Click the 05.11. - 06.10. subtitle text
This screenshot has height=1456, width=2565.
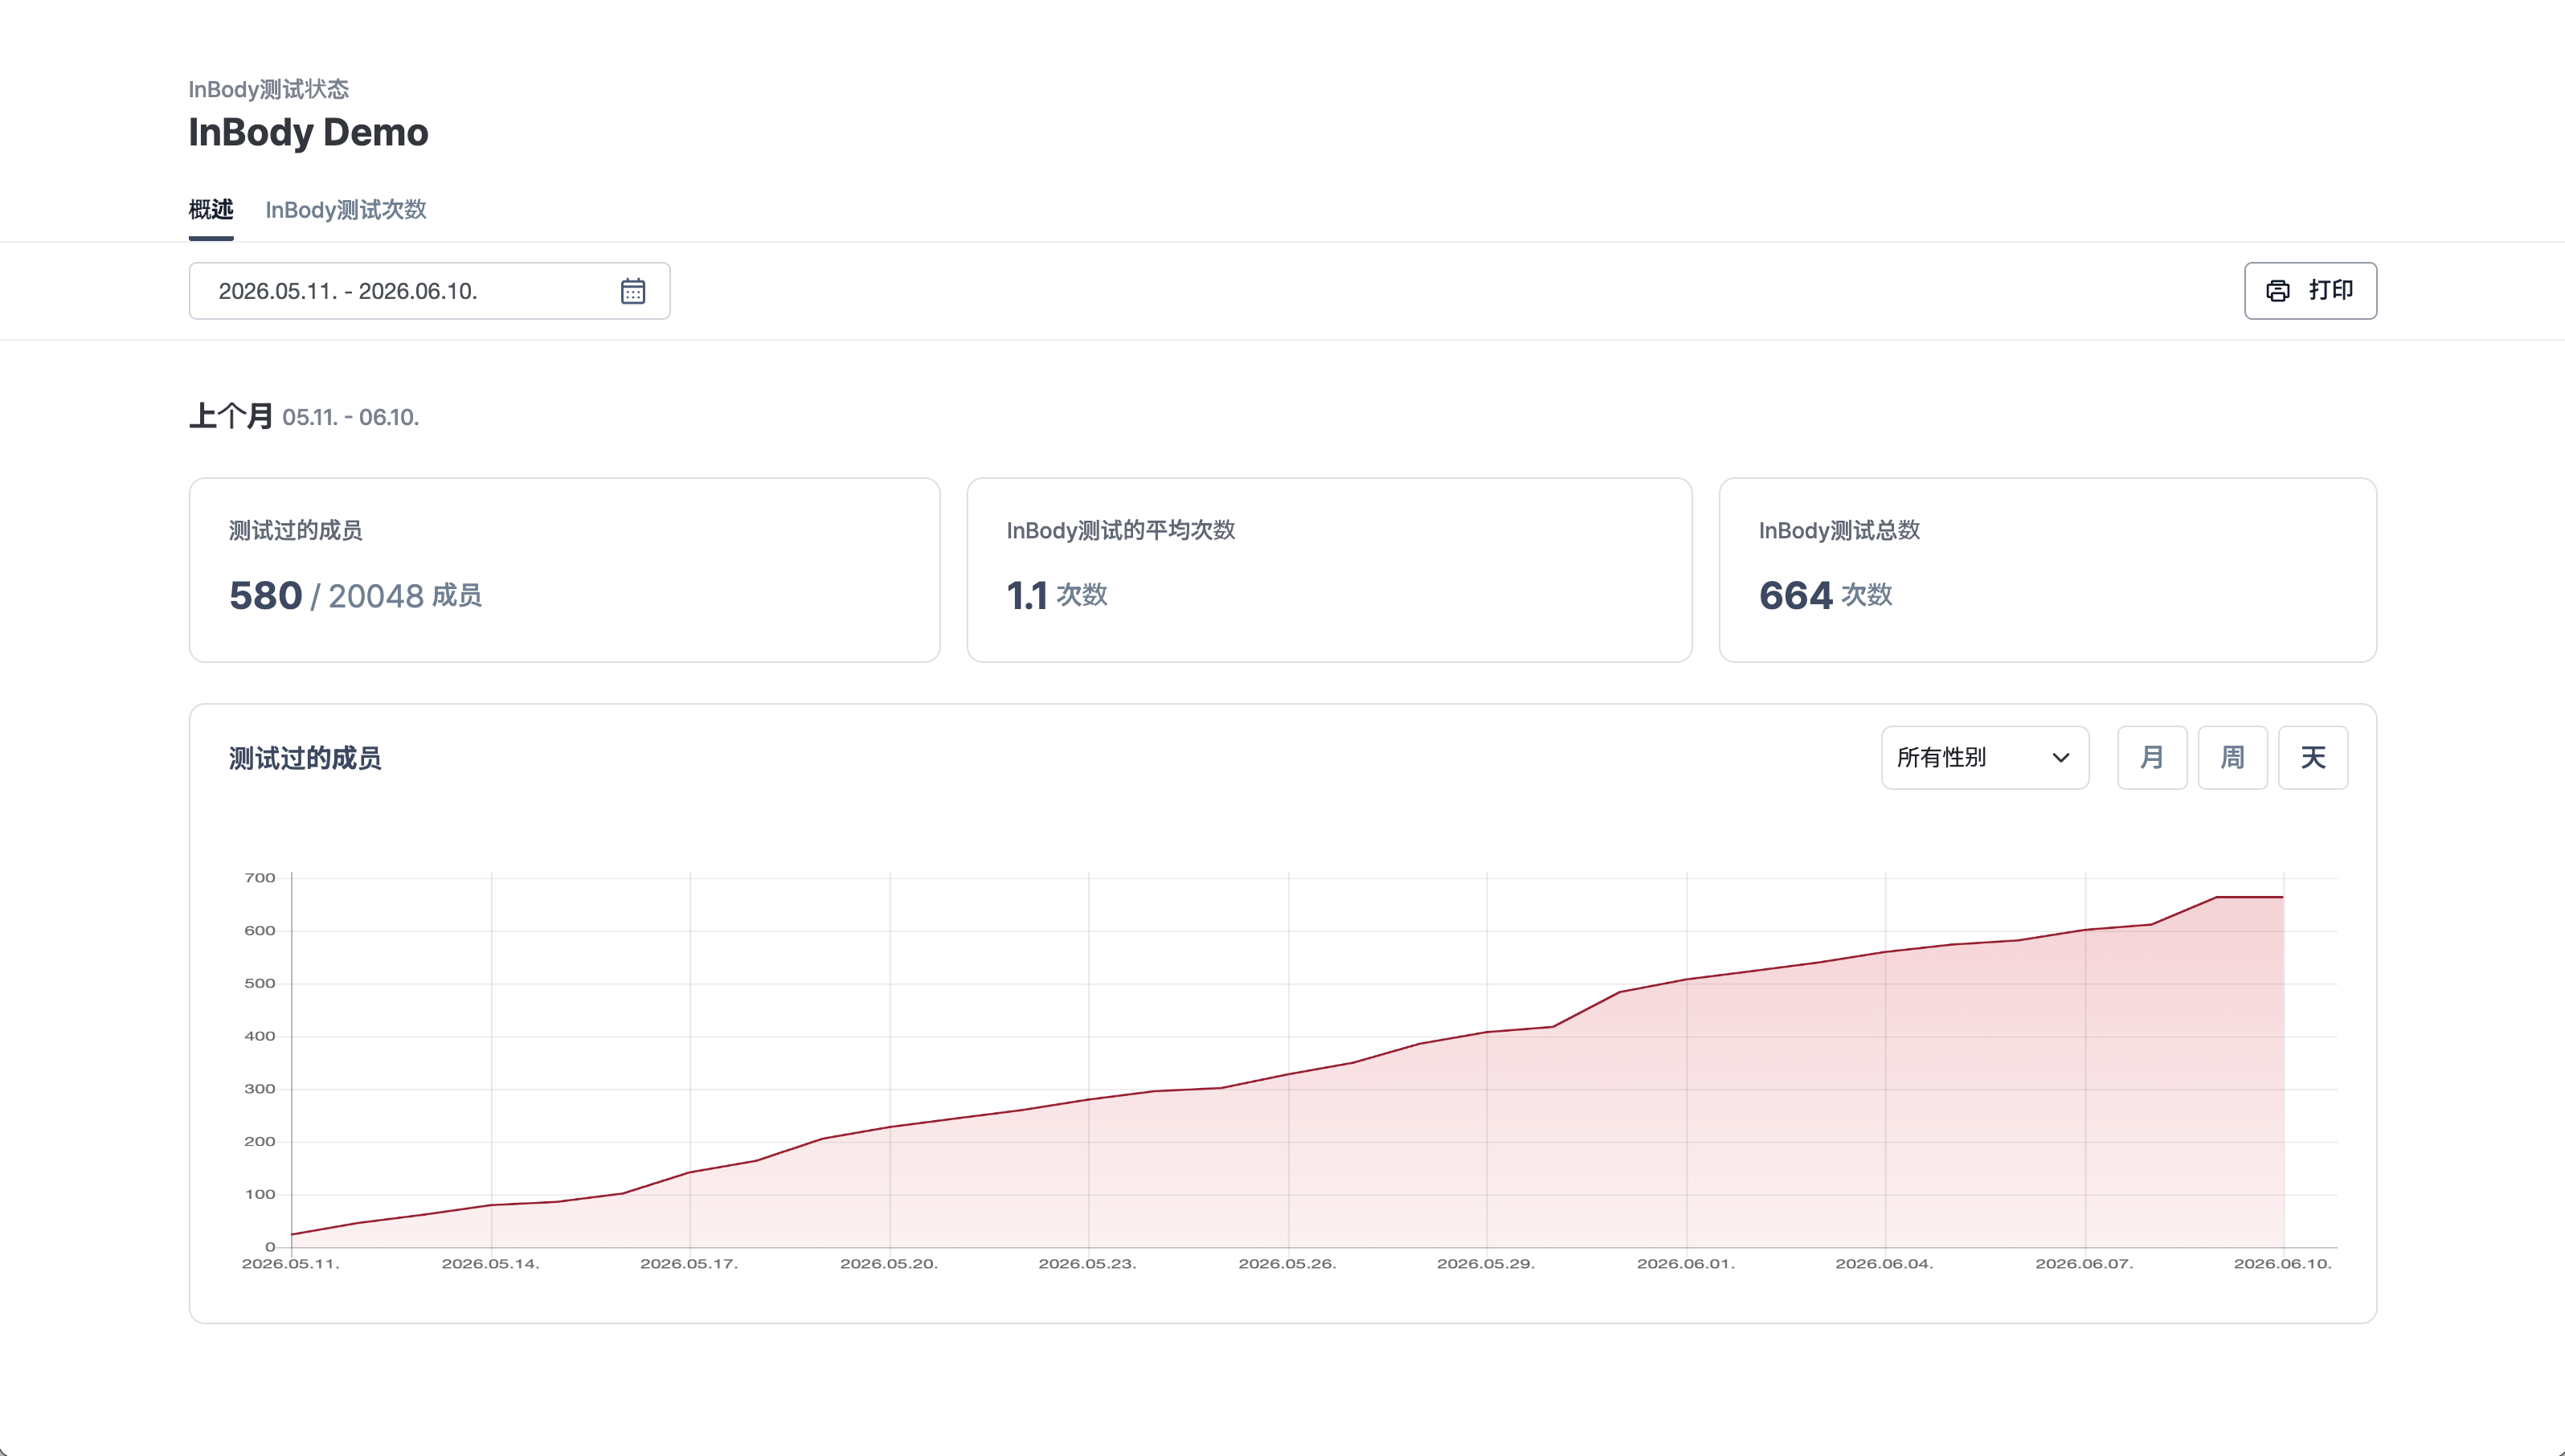click(x=350, y=418)
